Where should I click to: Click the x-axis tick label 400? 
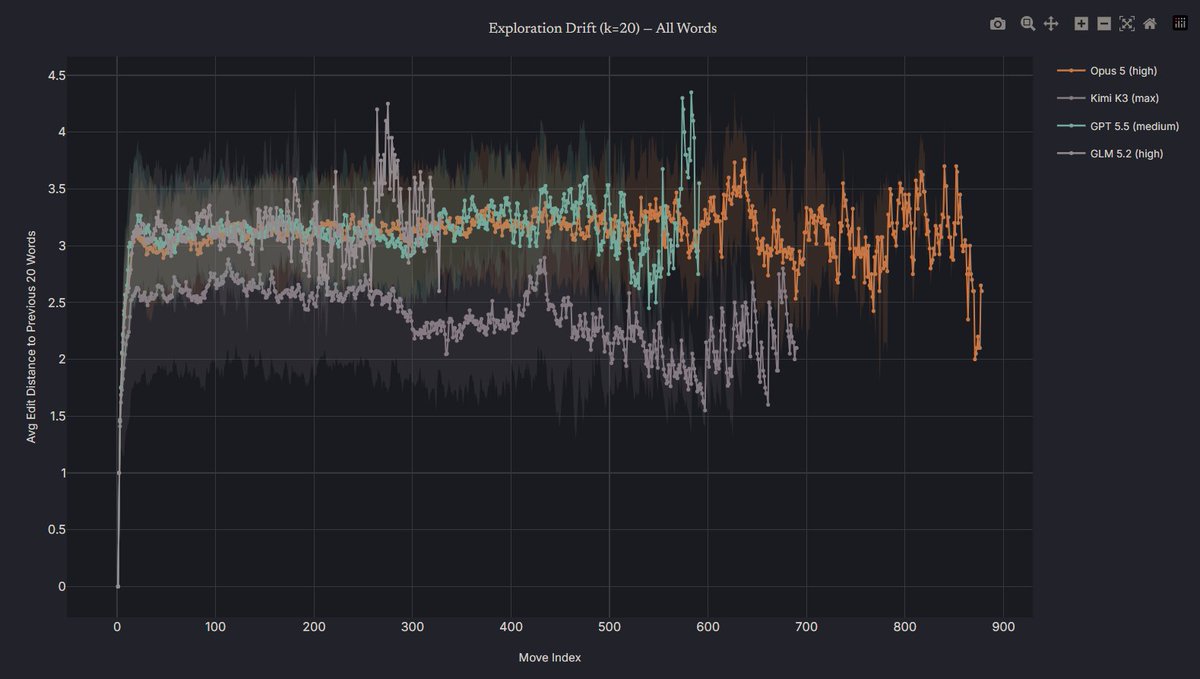pos(511,627)
